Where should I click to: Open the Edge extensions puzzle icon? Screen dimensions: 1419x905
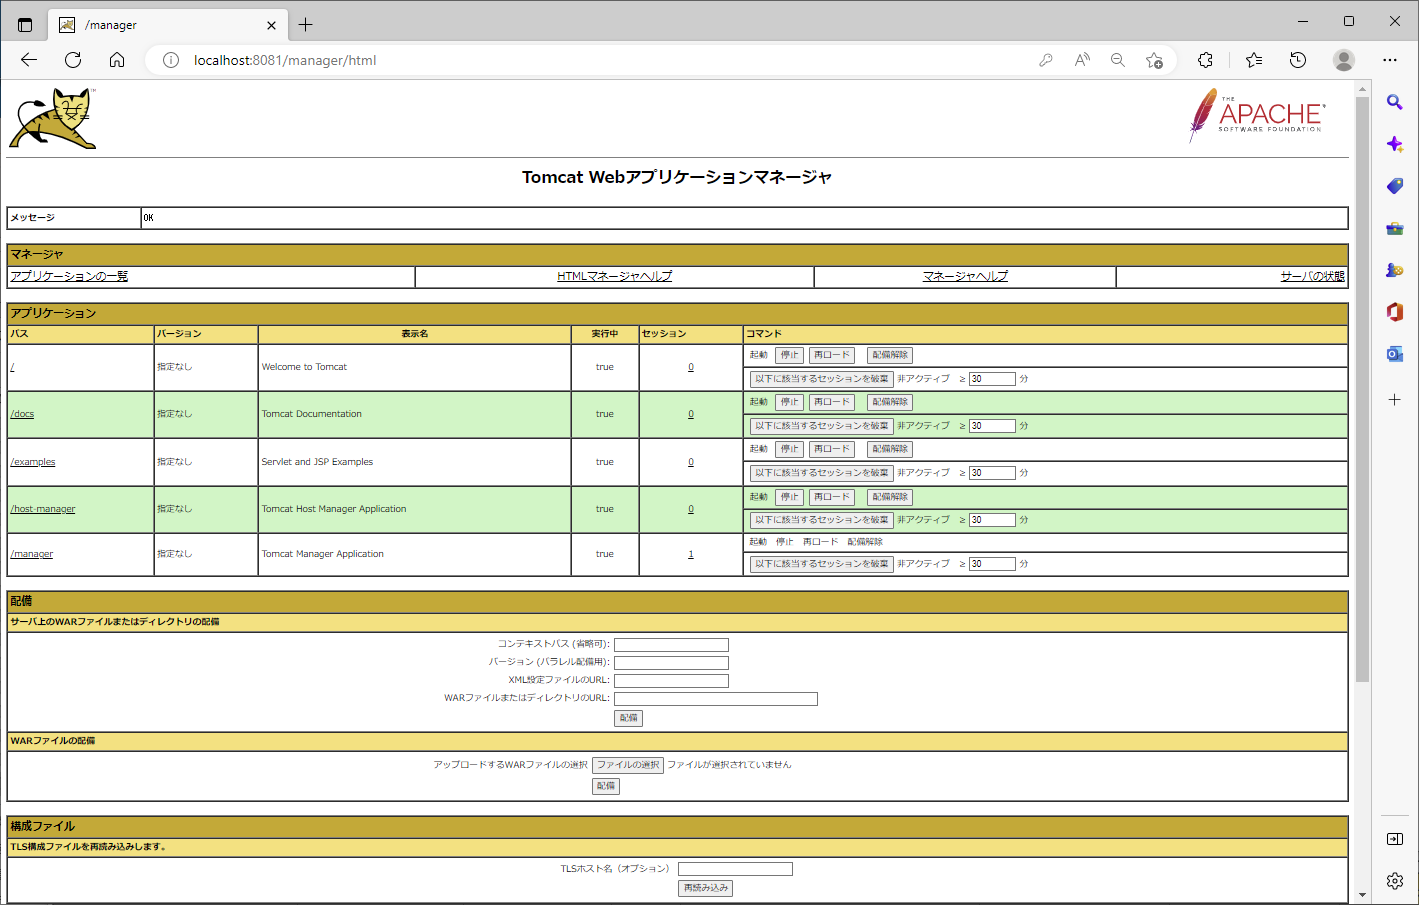(1205, 60)
